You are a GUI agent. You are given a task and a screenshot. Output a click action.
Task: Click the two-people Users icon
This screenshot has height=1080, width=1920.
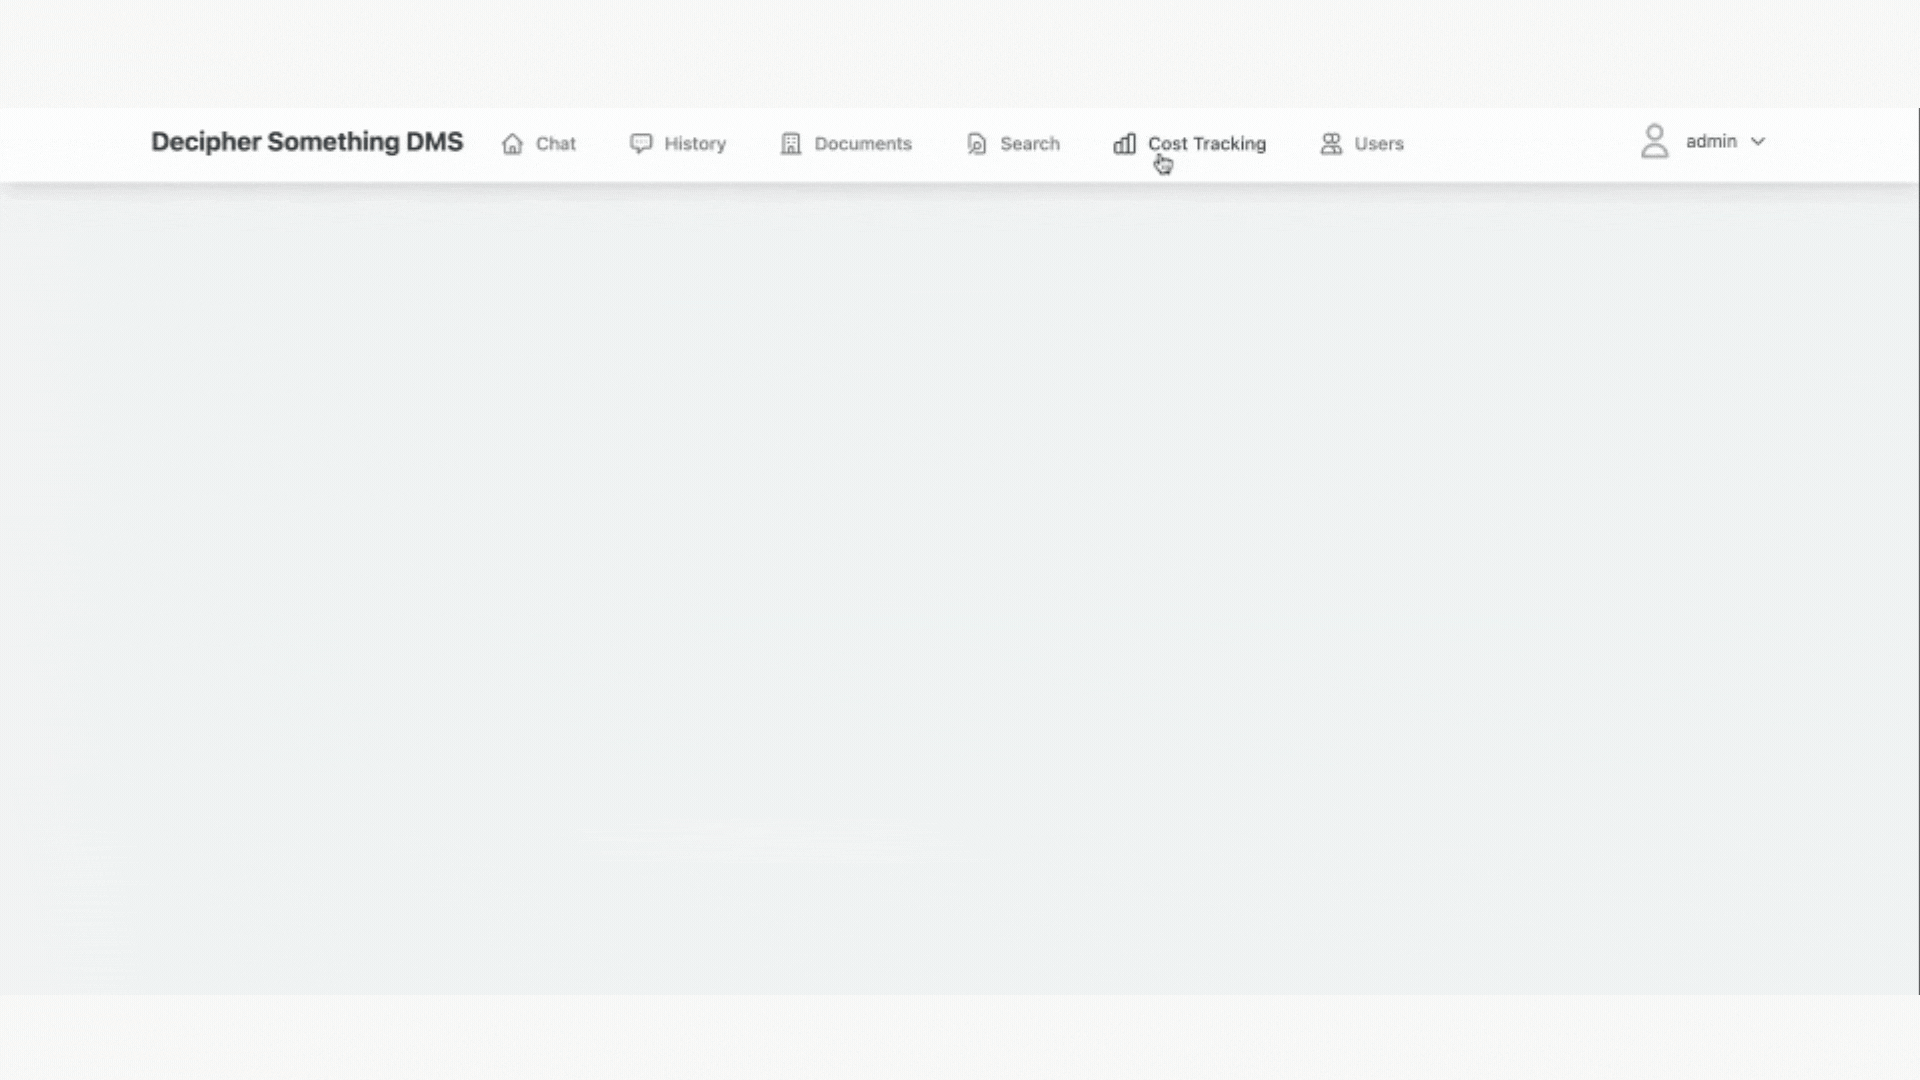[1331, 144]
